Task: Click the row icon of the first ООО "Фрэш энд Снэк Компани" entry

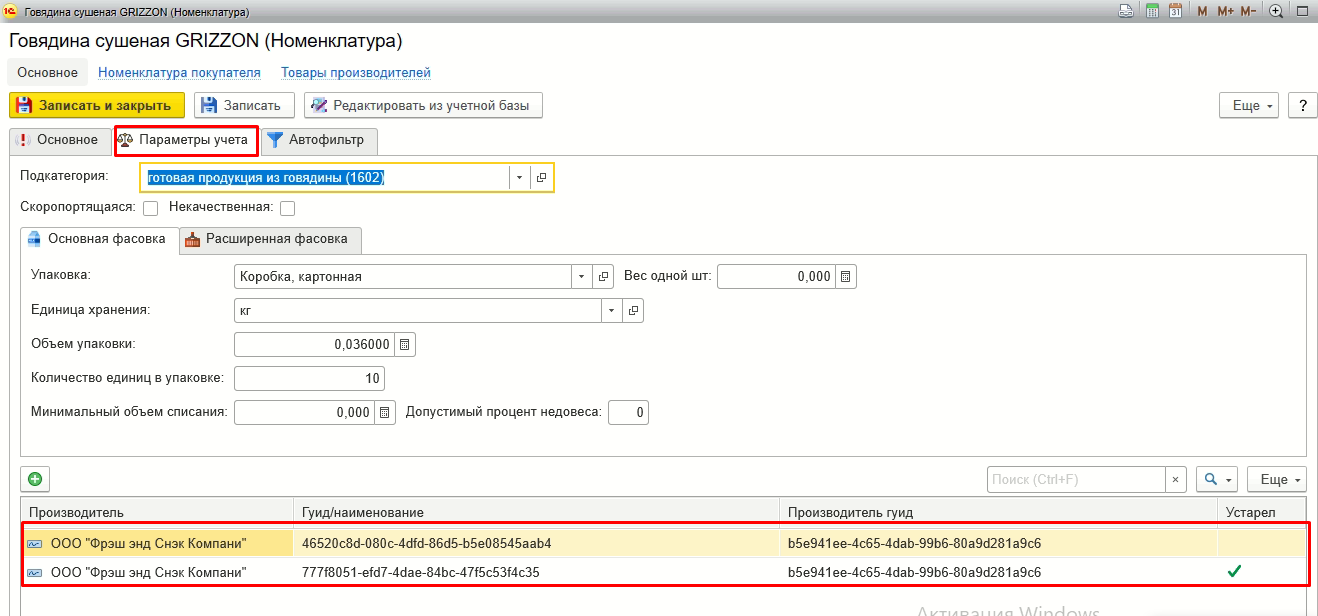Action: tap(35, 544)
